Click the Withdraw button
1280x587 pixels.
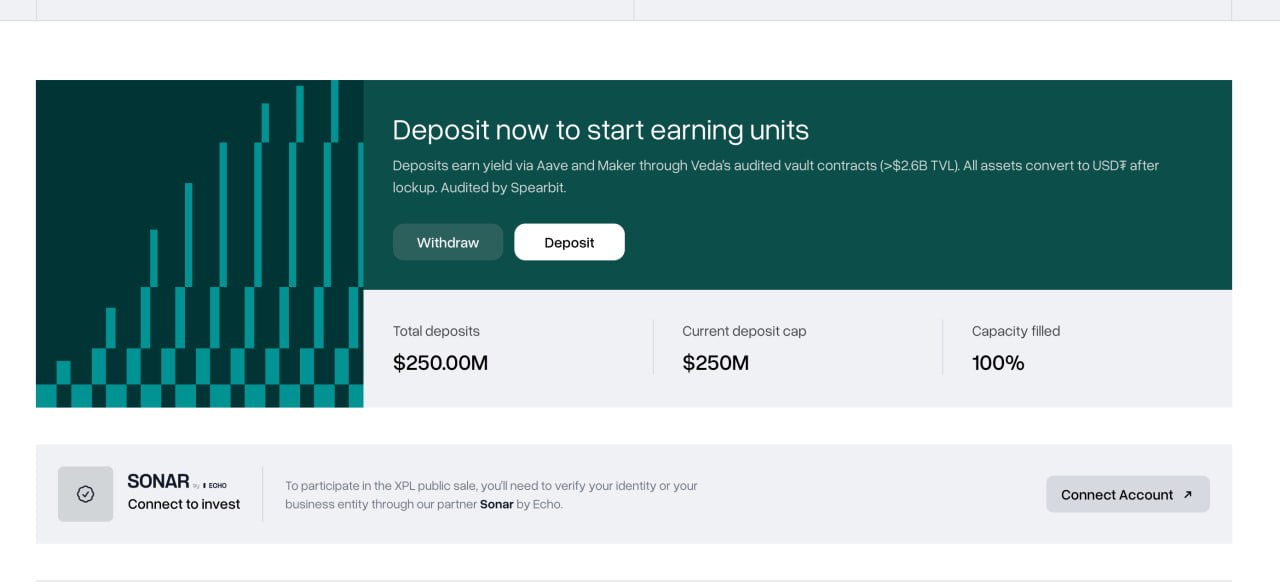click(448, 242)
